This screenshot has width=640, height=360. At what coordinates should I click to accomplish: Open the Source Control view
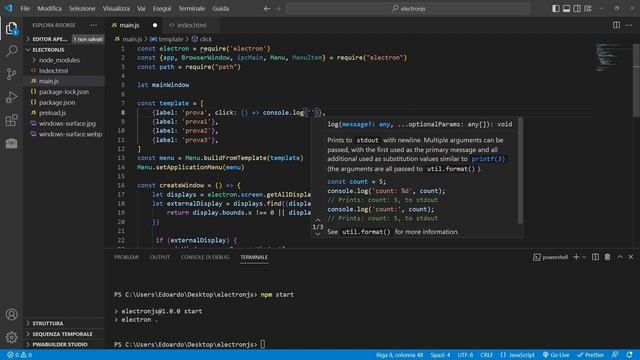click(x=11, y=74)
